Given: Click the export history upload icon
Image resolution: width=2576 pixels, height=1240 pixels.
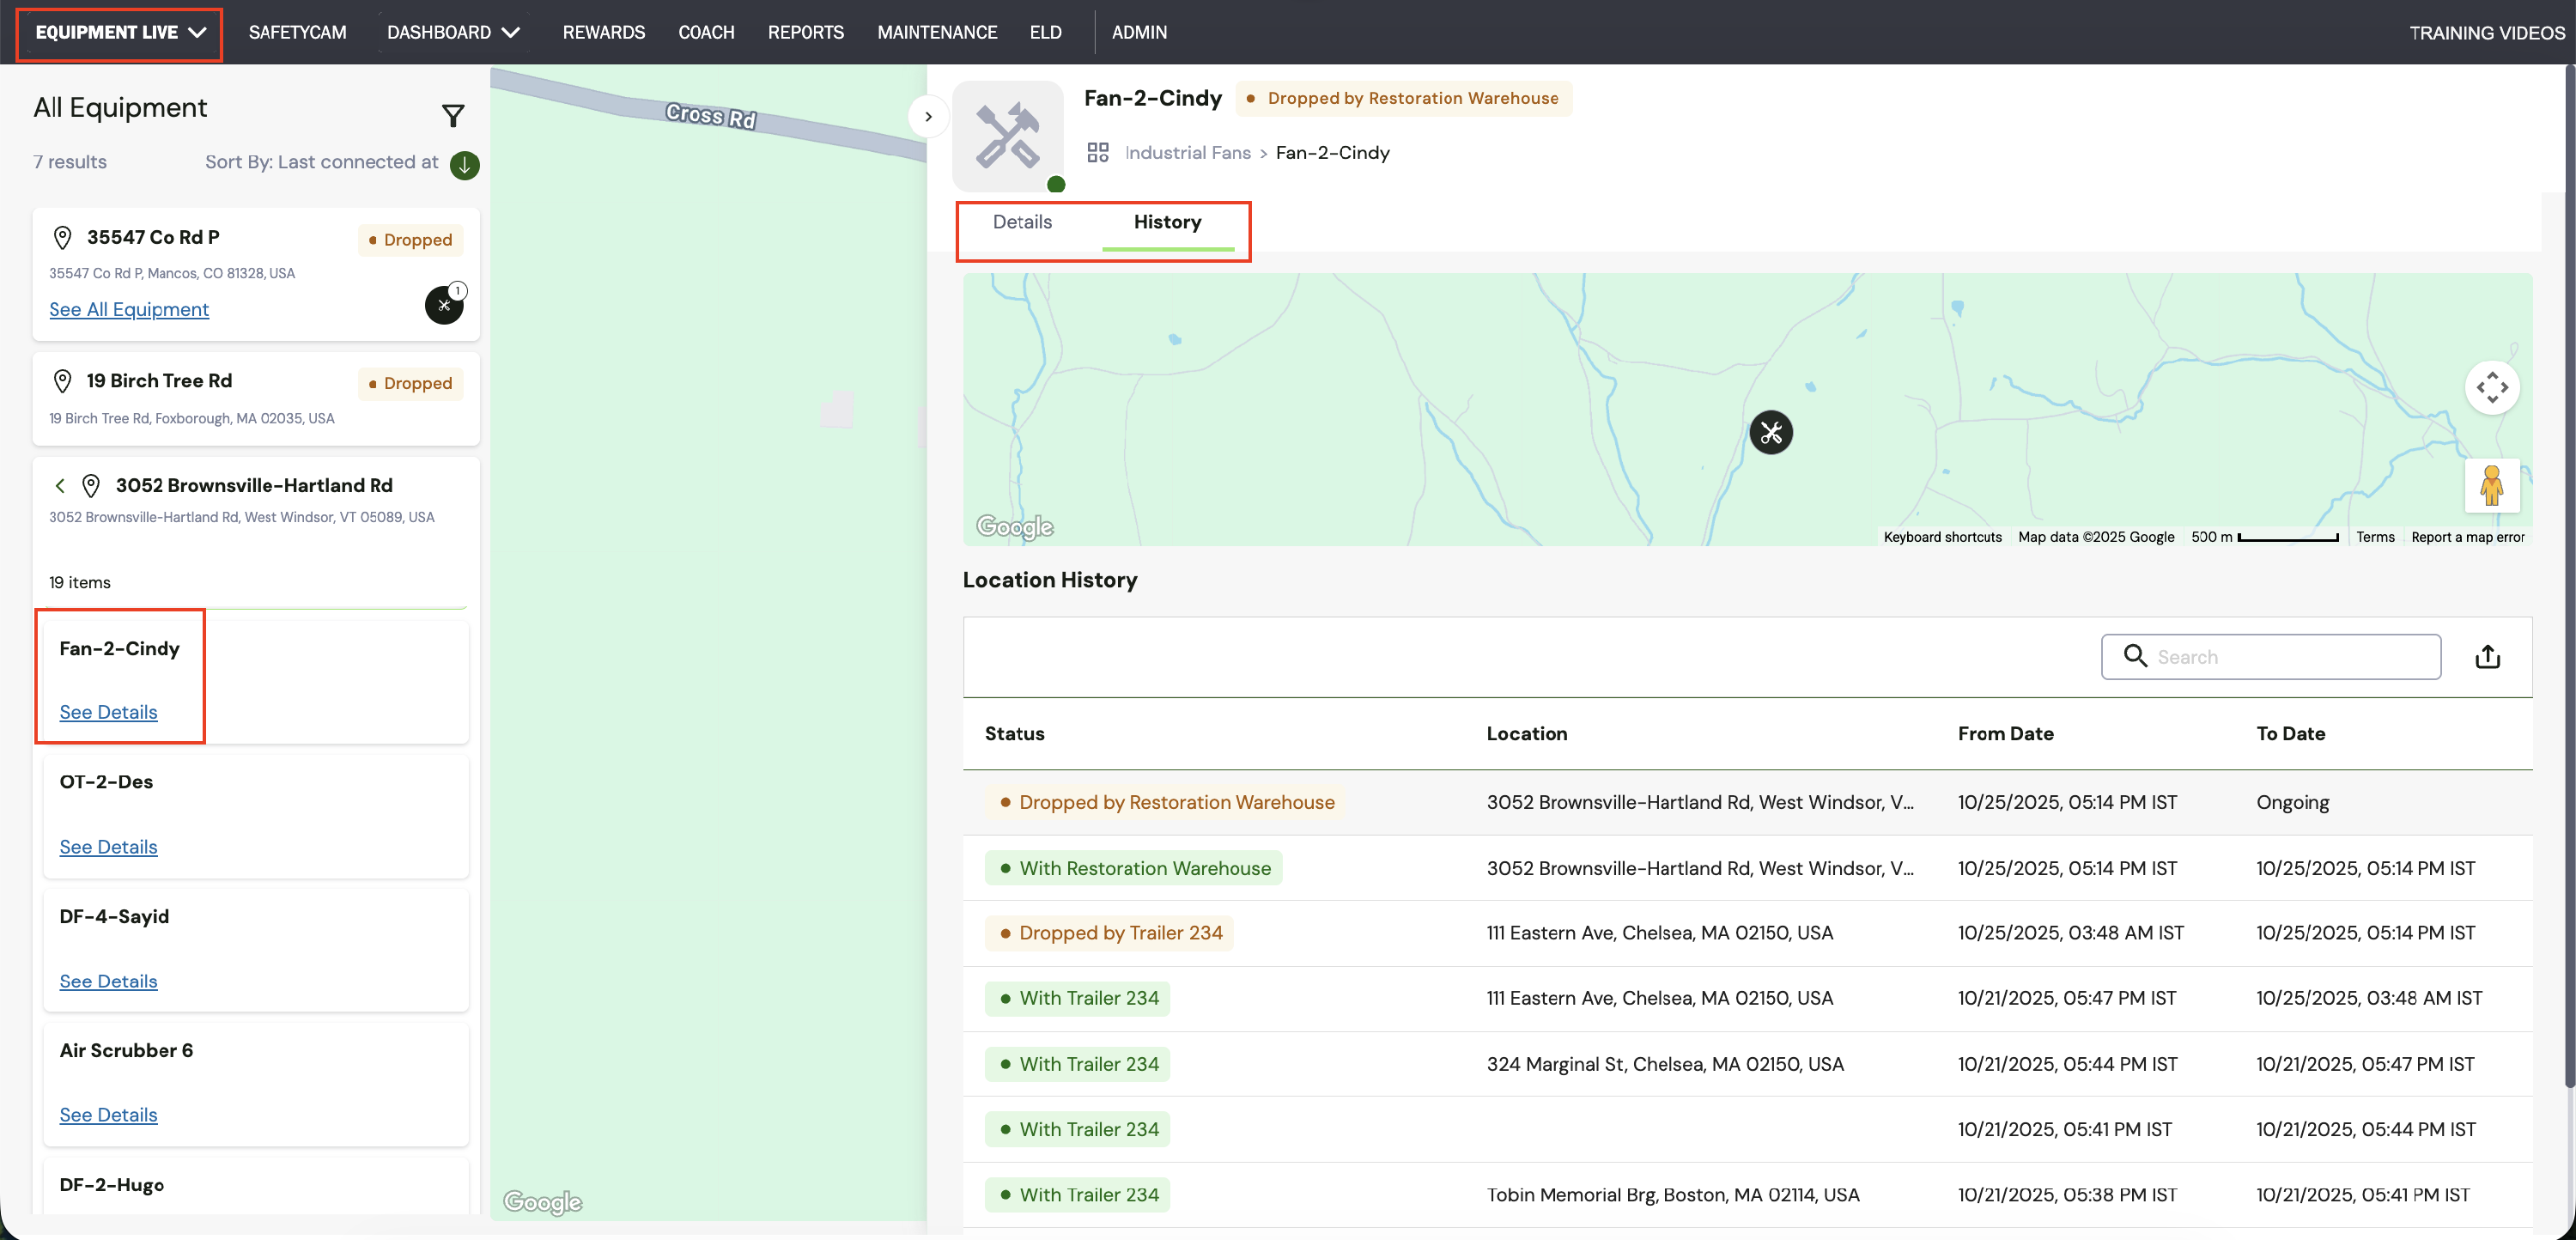Looking at the screenshot, I should [x=2487, y=657].
